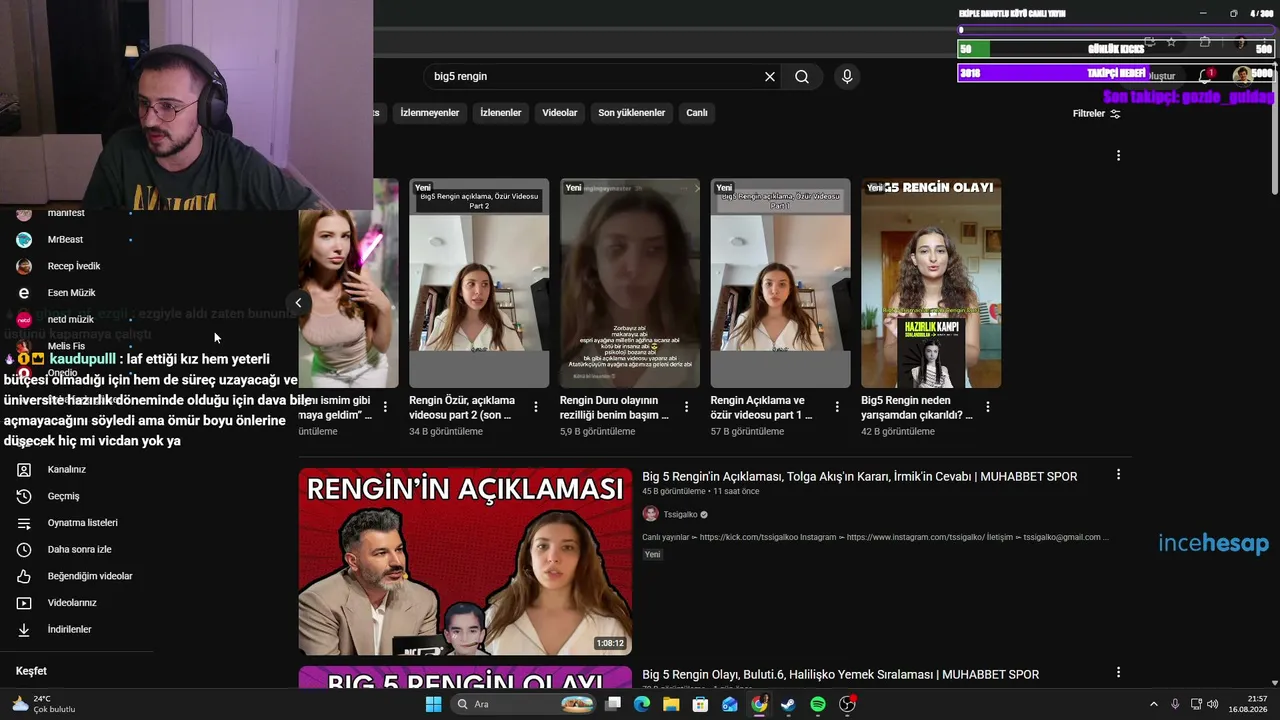This screenshot has width=1280, height=720.
Task: Select the İzlenenler filter chip
Action: click(501, 113)
